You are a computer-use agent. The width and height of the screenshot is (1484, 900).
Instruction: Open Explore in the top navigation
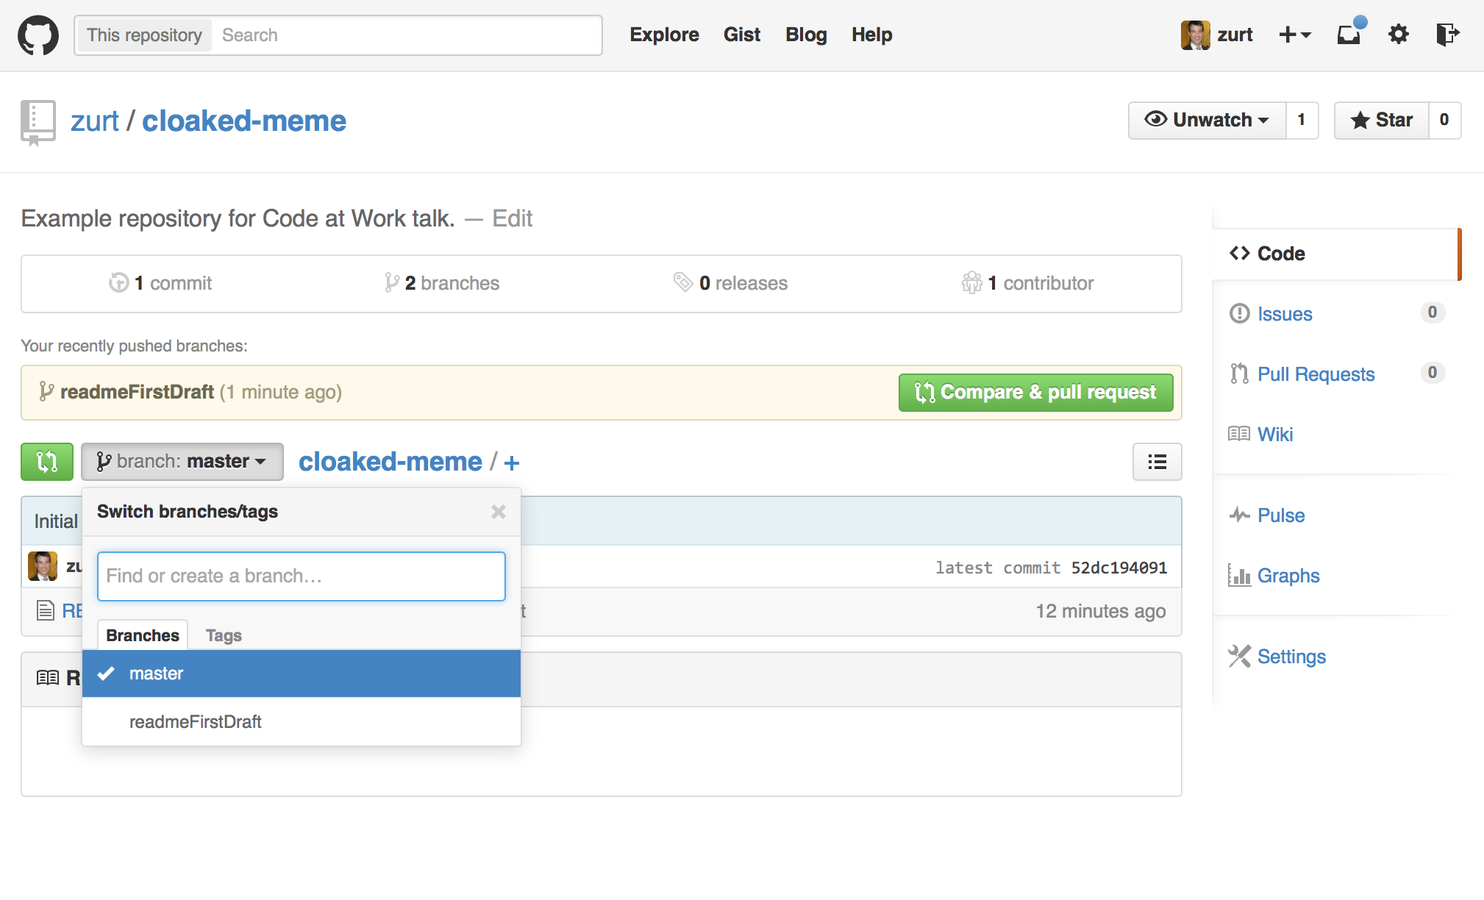click(664, 35)
